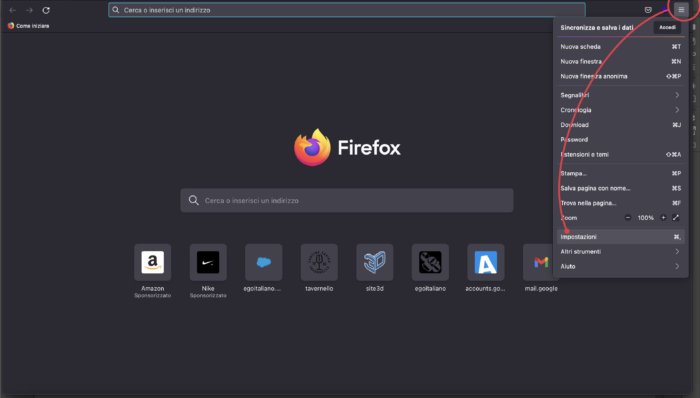This screenshot has height=398, width=700.
Task: Choose Stampa... from the menu
Action: (621, 173)
